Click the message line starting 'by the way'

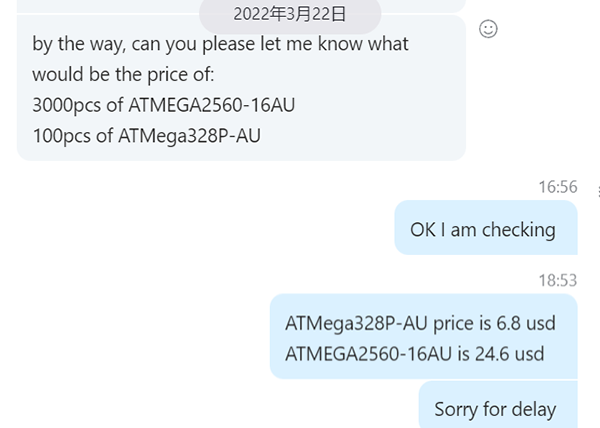click(220, 44)
